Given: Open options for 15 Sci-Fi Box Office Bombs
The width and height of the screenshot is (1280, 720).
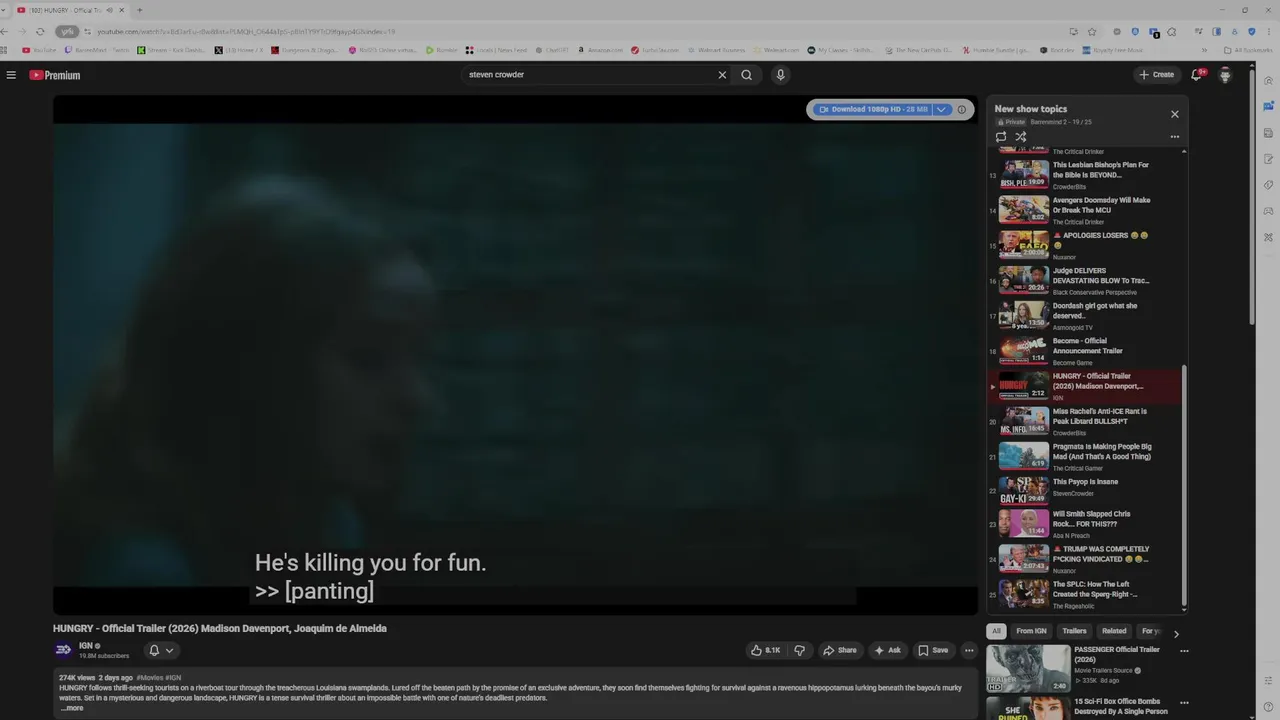Looking at the screenshot, I should 1184,703.
